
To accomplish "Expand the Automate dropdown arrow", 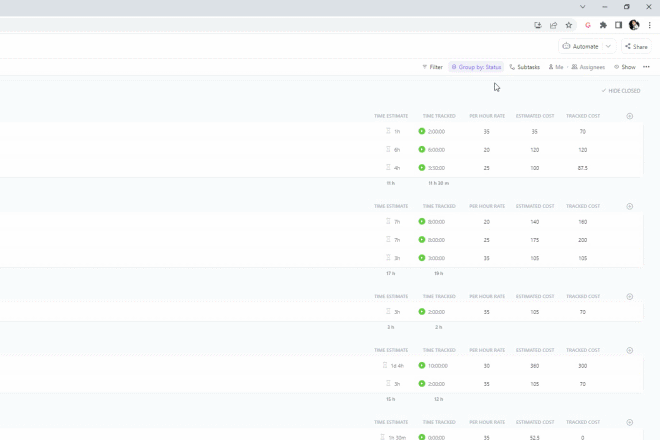I will point(608,46).
